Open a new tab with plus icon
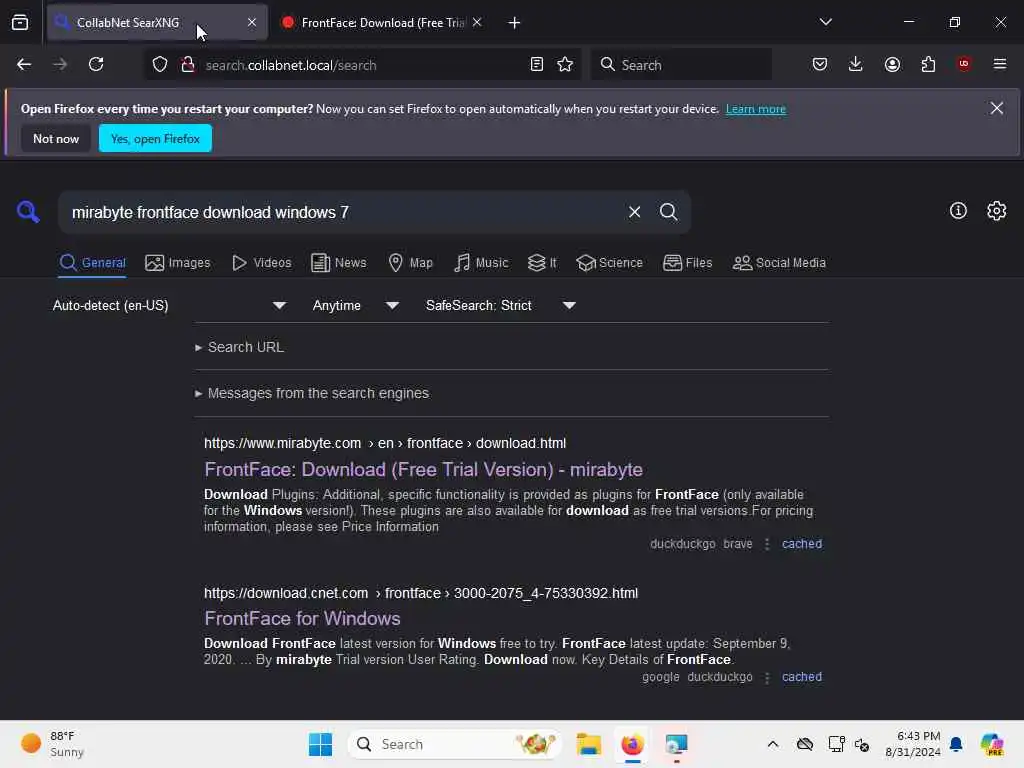Viewport: 1024px width, 768px height. (x=514, y=23)
